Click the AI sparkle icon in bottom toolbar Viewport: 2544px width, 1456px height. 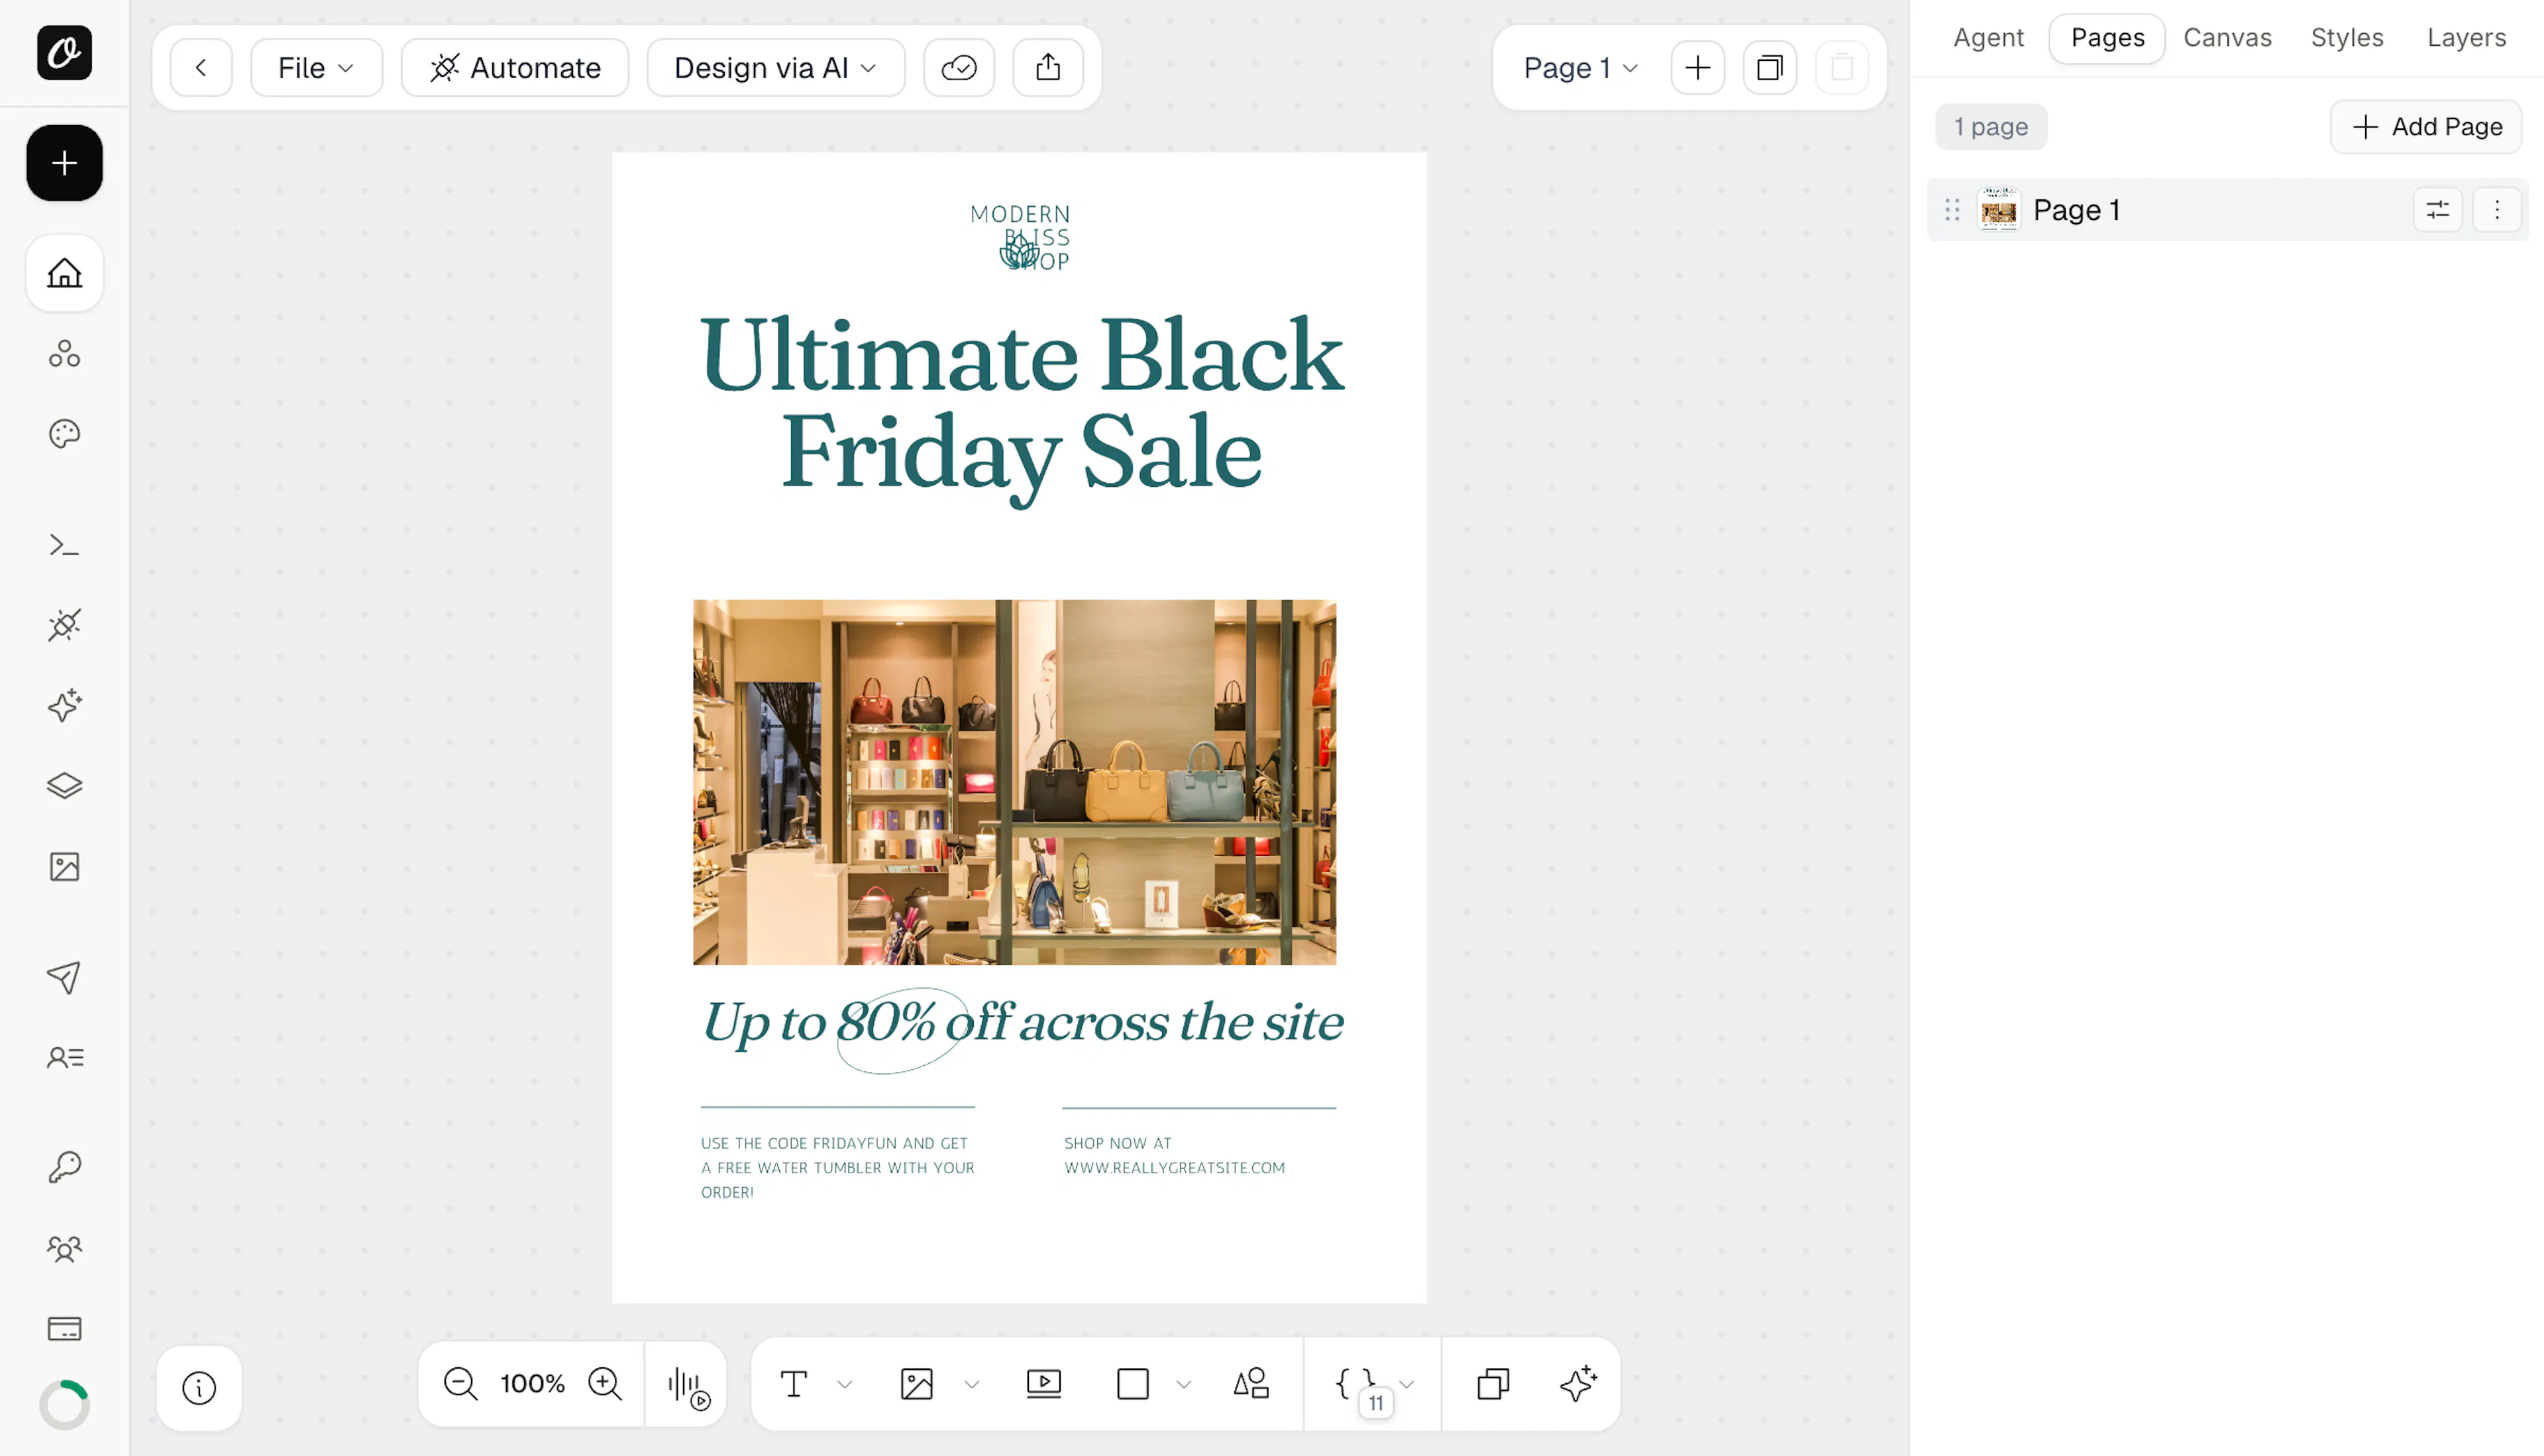click(x=1579, y=1384)
